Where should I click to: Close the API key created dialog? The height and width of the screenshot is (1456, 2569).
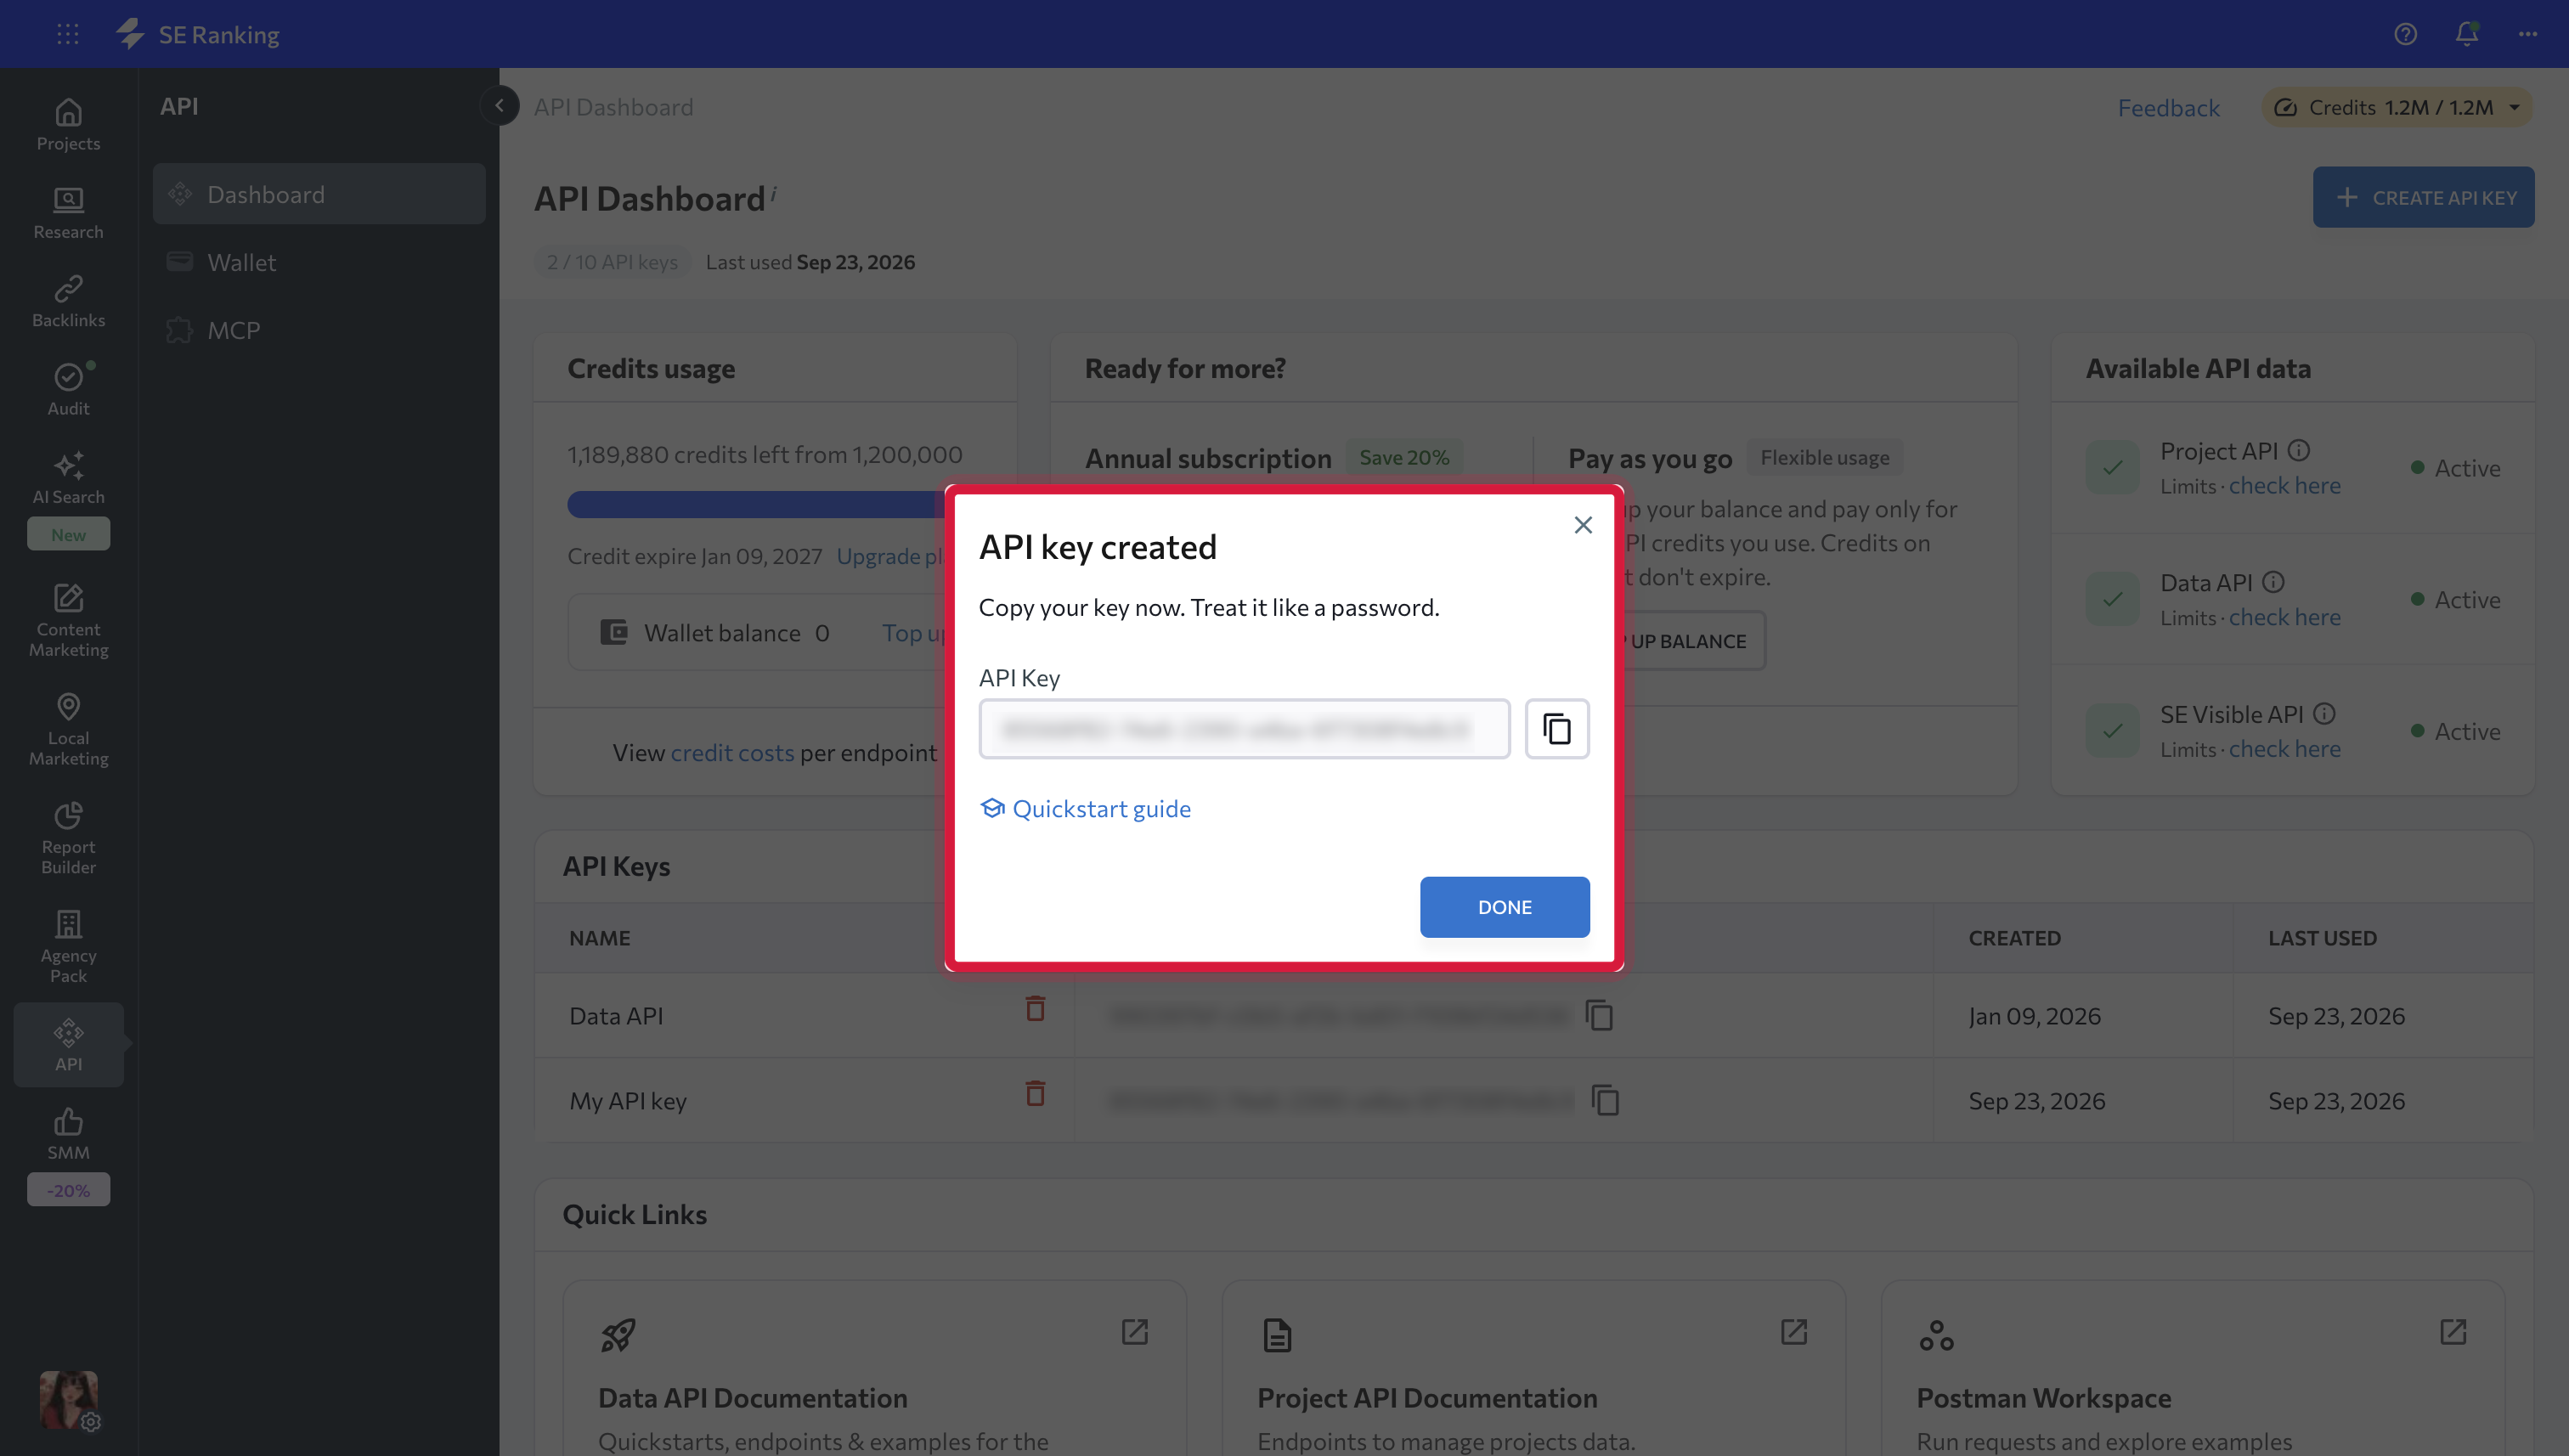click(1582, 525)
